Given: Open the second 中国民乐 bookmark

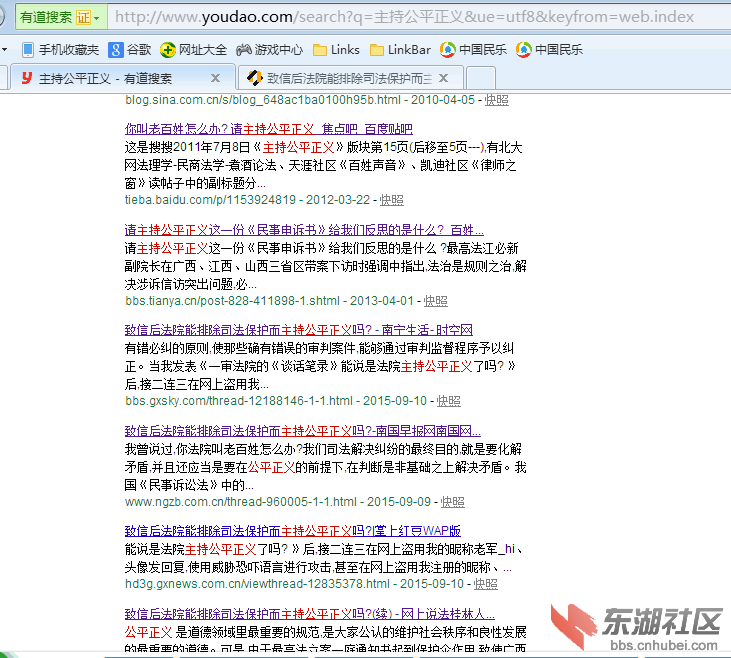Looking at the screenshot, I should (549, 49).
